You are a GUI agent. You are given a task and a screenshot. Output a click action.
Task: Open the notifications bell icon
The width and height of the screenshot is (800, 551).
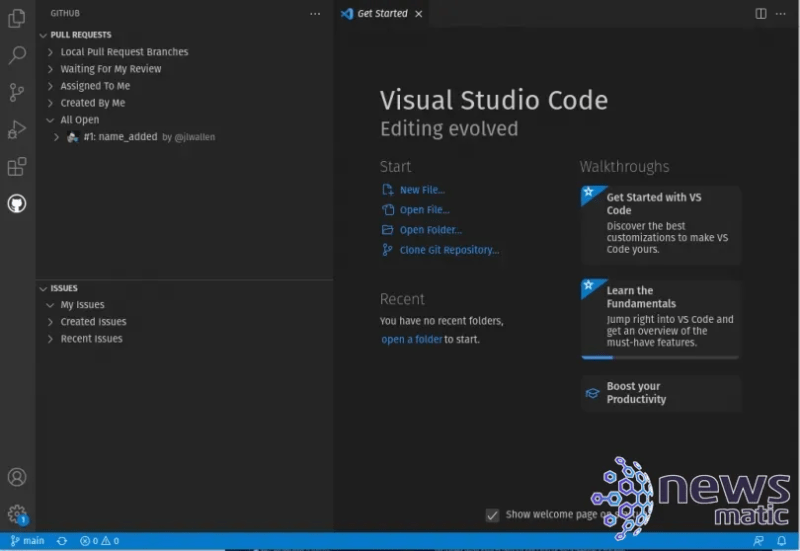click(x=781, y=541)
